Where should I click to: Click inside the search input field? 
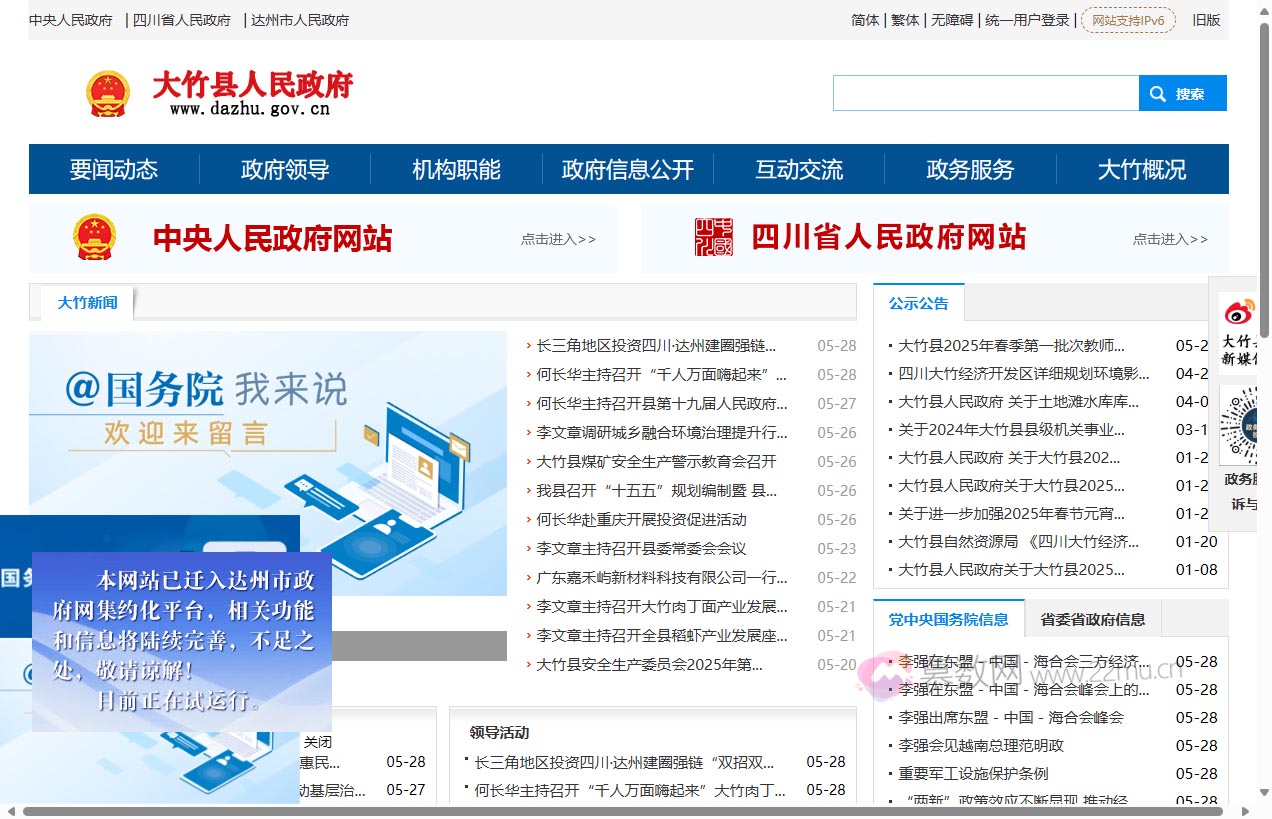click(x=985, y=93)
